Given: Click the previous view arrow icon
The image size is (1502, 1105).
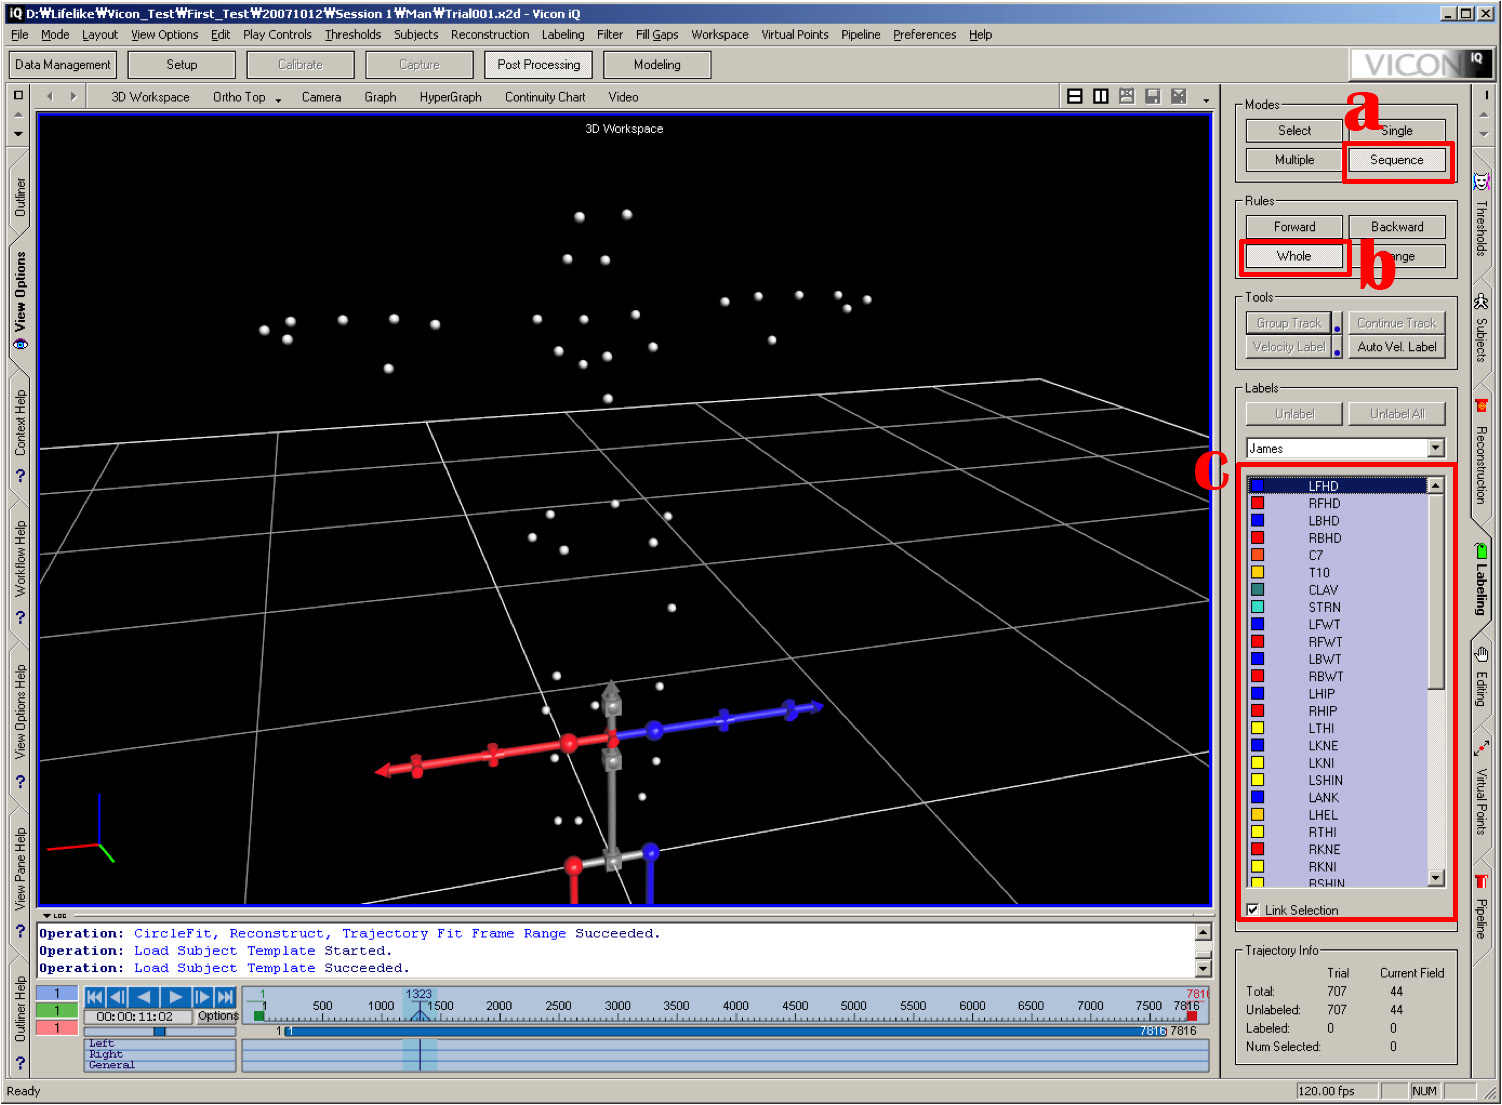Looking at the screenshot, I should [x=49, y=97].
